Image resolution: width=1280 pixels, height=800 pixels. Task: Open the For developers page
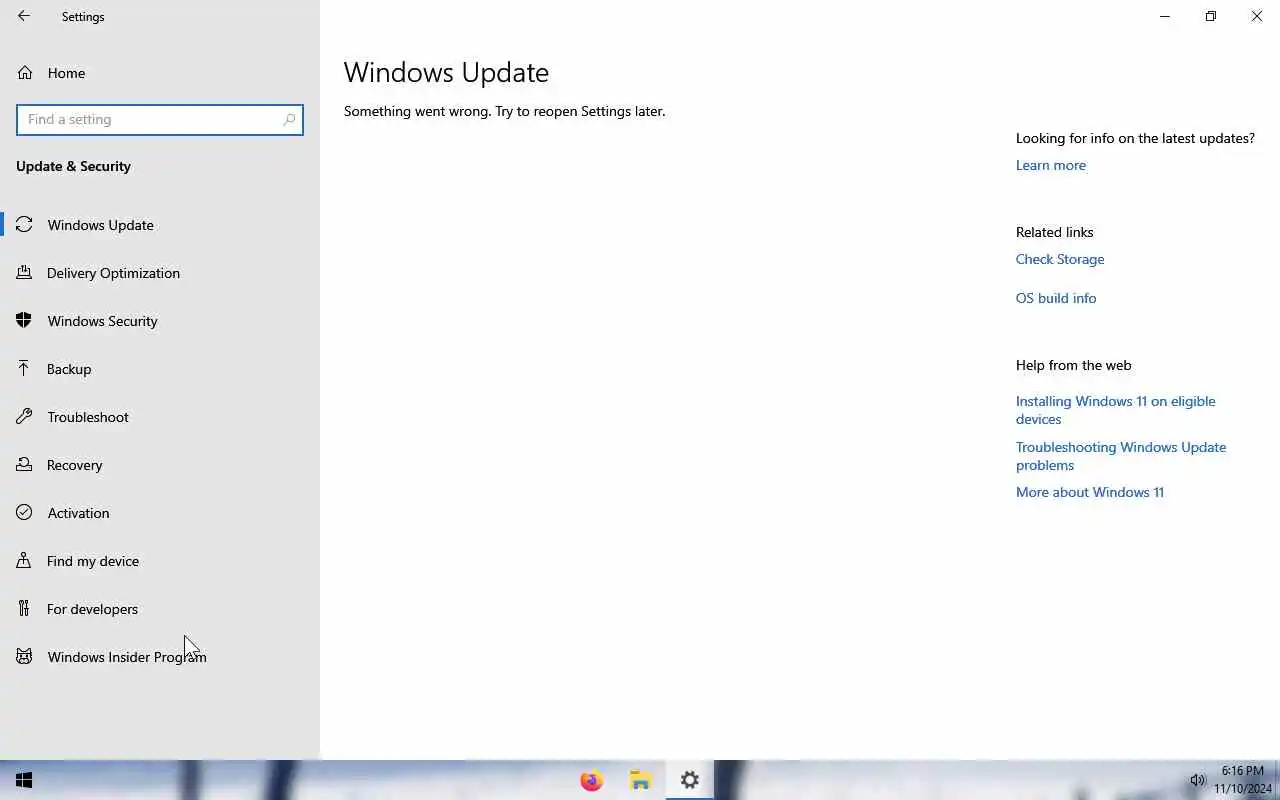pos(160,609)
